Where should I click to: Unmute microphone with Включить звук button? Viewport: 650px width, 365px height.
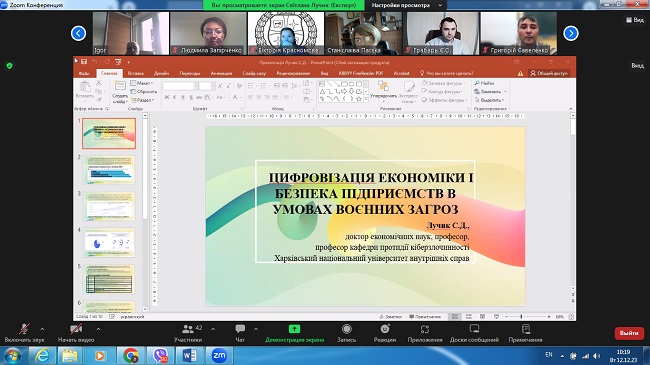(x=24, y=333)
